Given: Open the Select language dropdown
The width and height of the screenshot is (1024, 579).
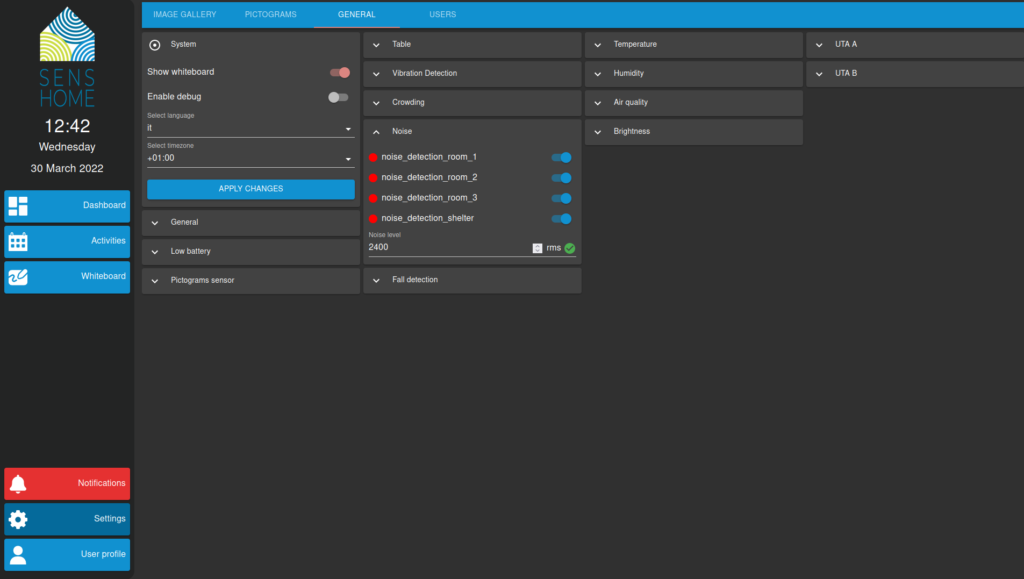Looking at the screenshot, I should point(250,128).
